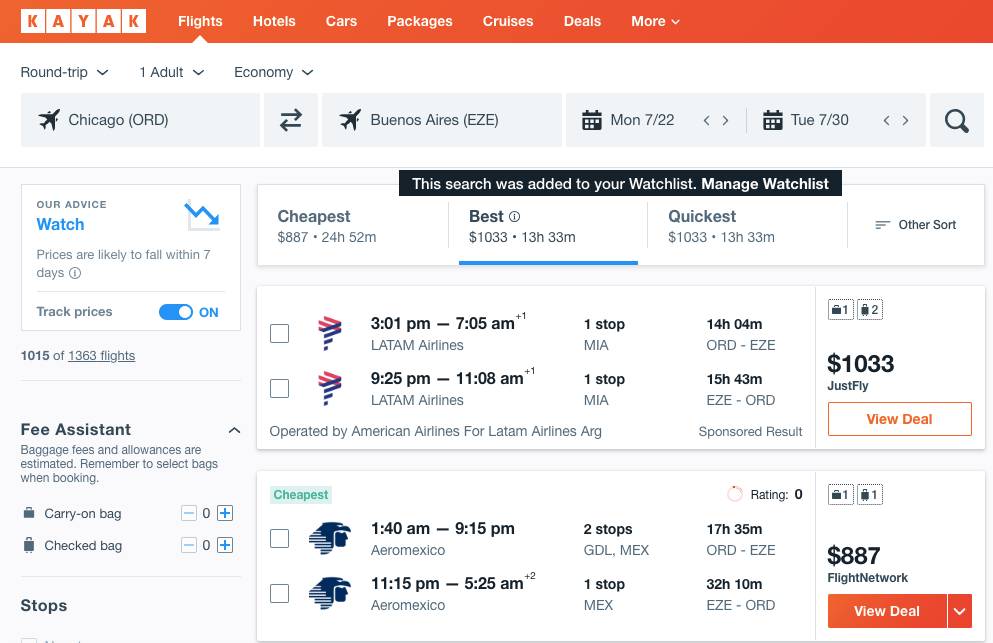993x643 pixels.
Task: Click View Deal for $1033 JustFly
Action: click(x=899, y=419)
